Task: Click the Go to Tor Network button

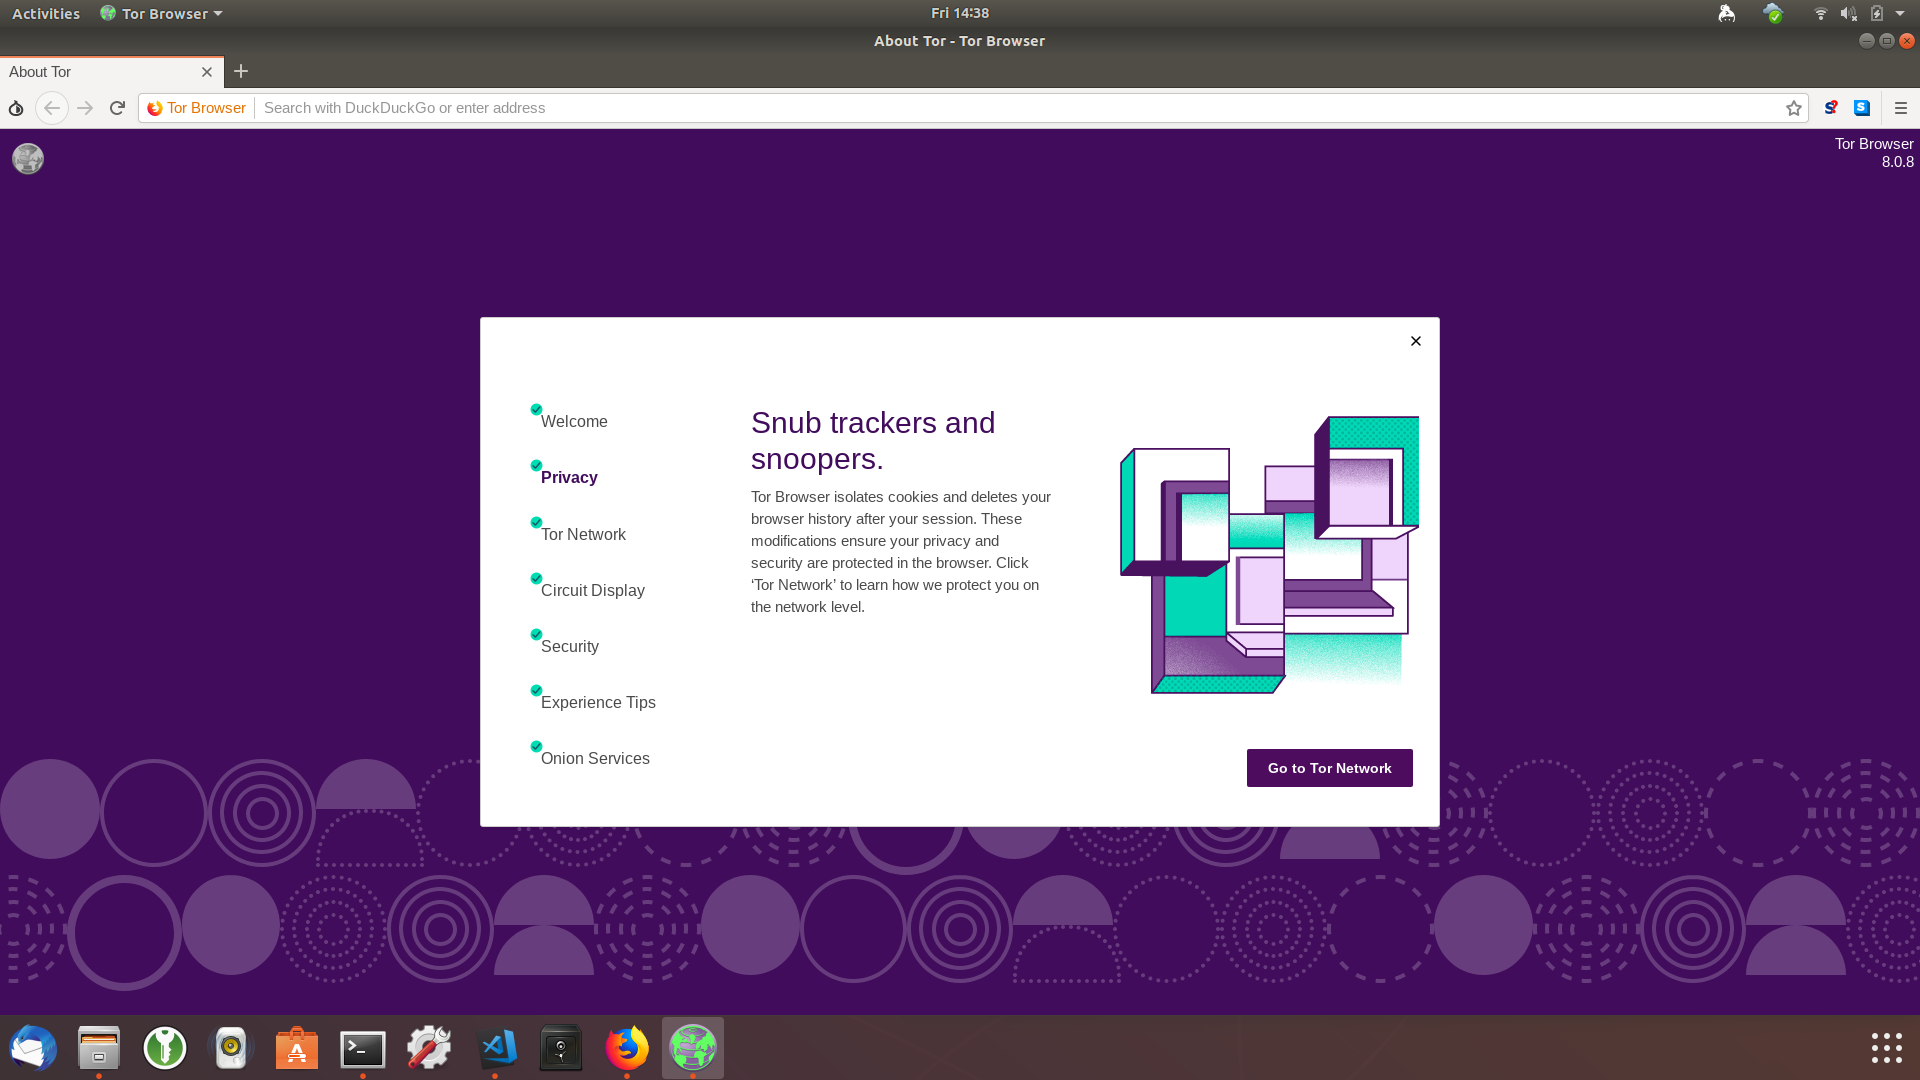Action: click(x=1329, y=768)
